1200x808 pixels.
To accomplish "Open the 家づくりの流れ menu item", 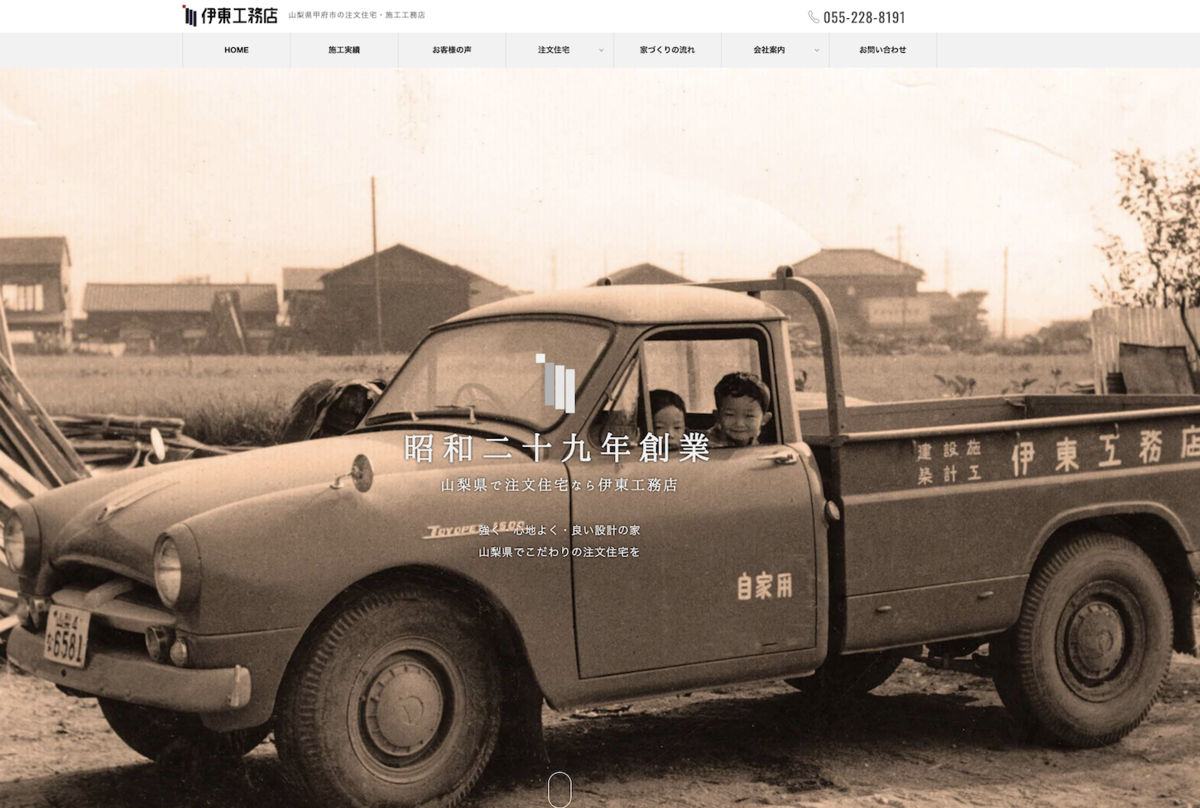I will point(667,50).
